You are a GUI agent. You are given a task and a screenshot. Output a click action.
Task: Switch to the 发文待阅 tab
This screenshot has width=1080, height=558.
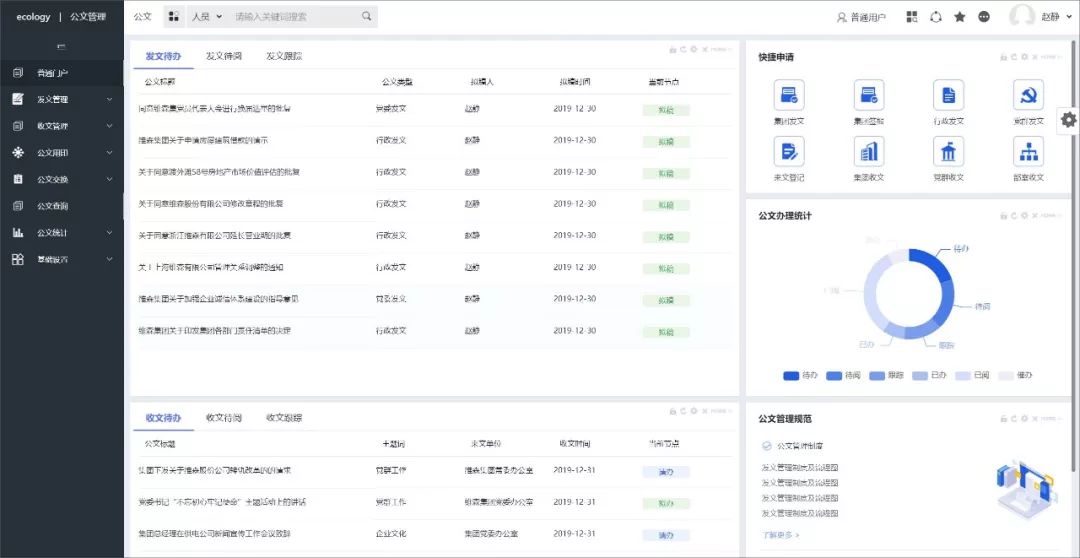click(224, 57)
